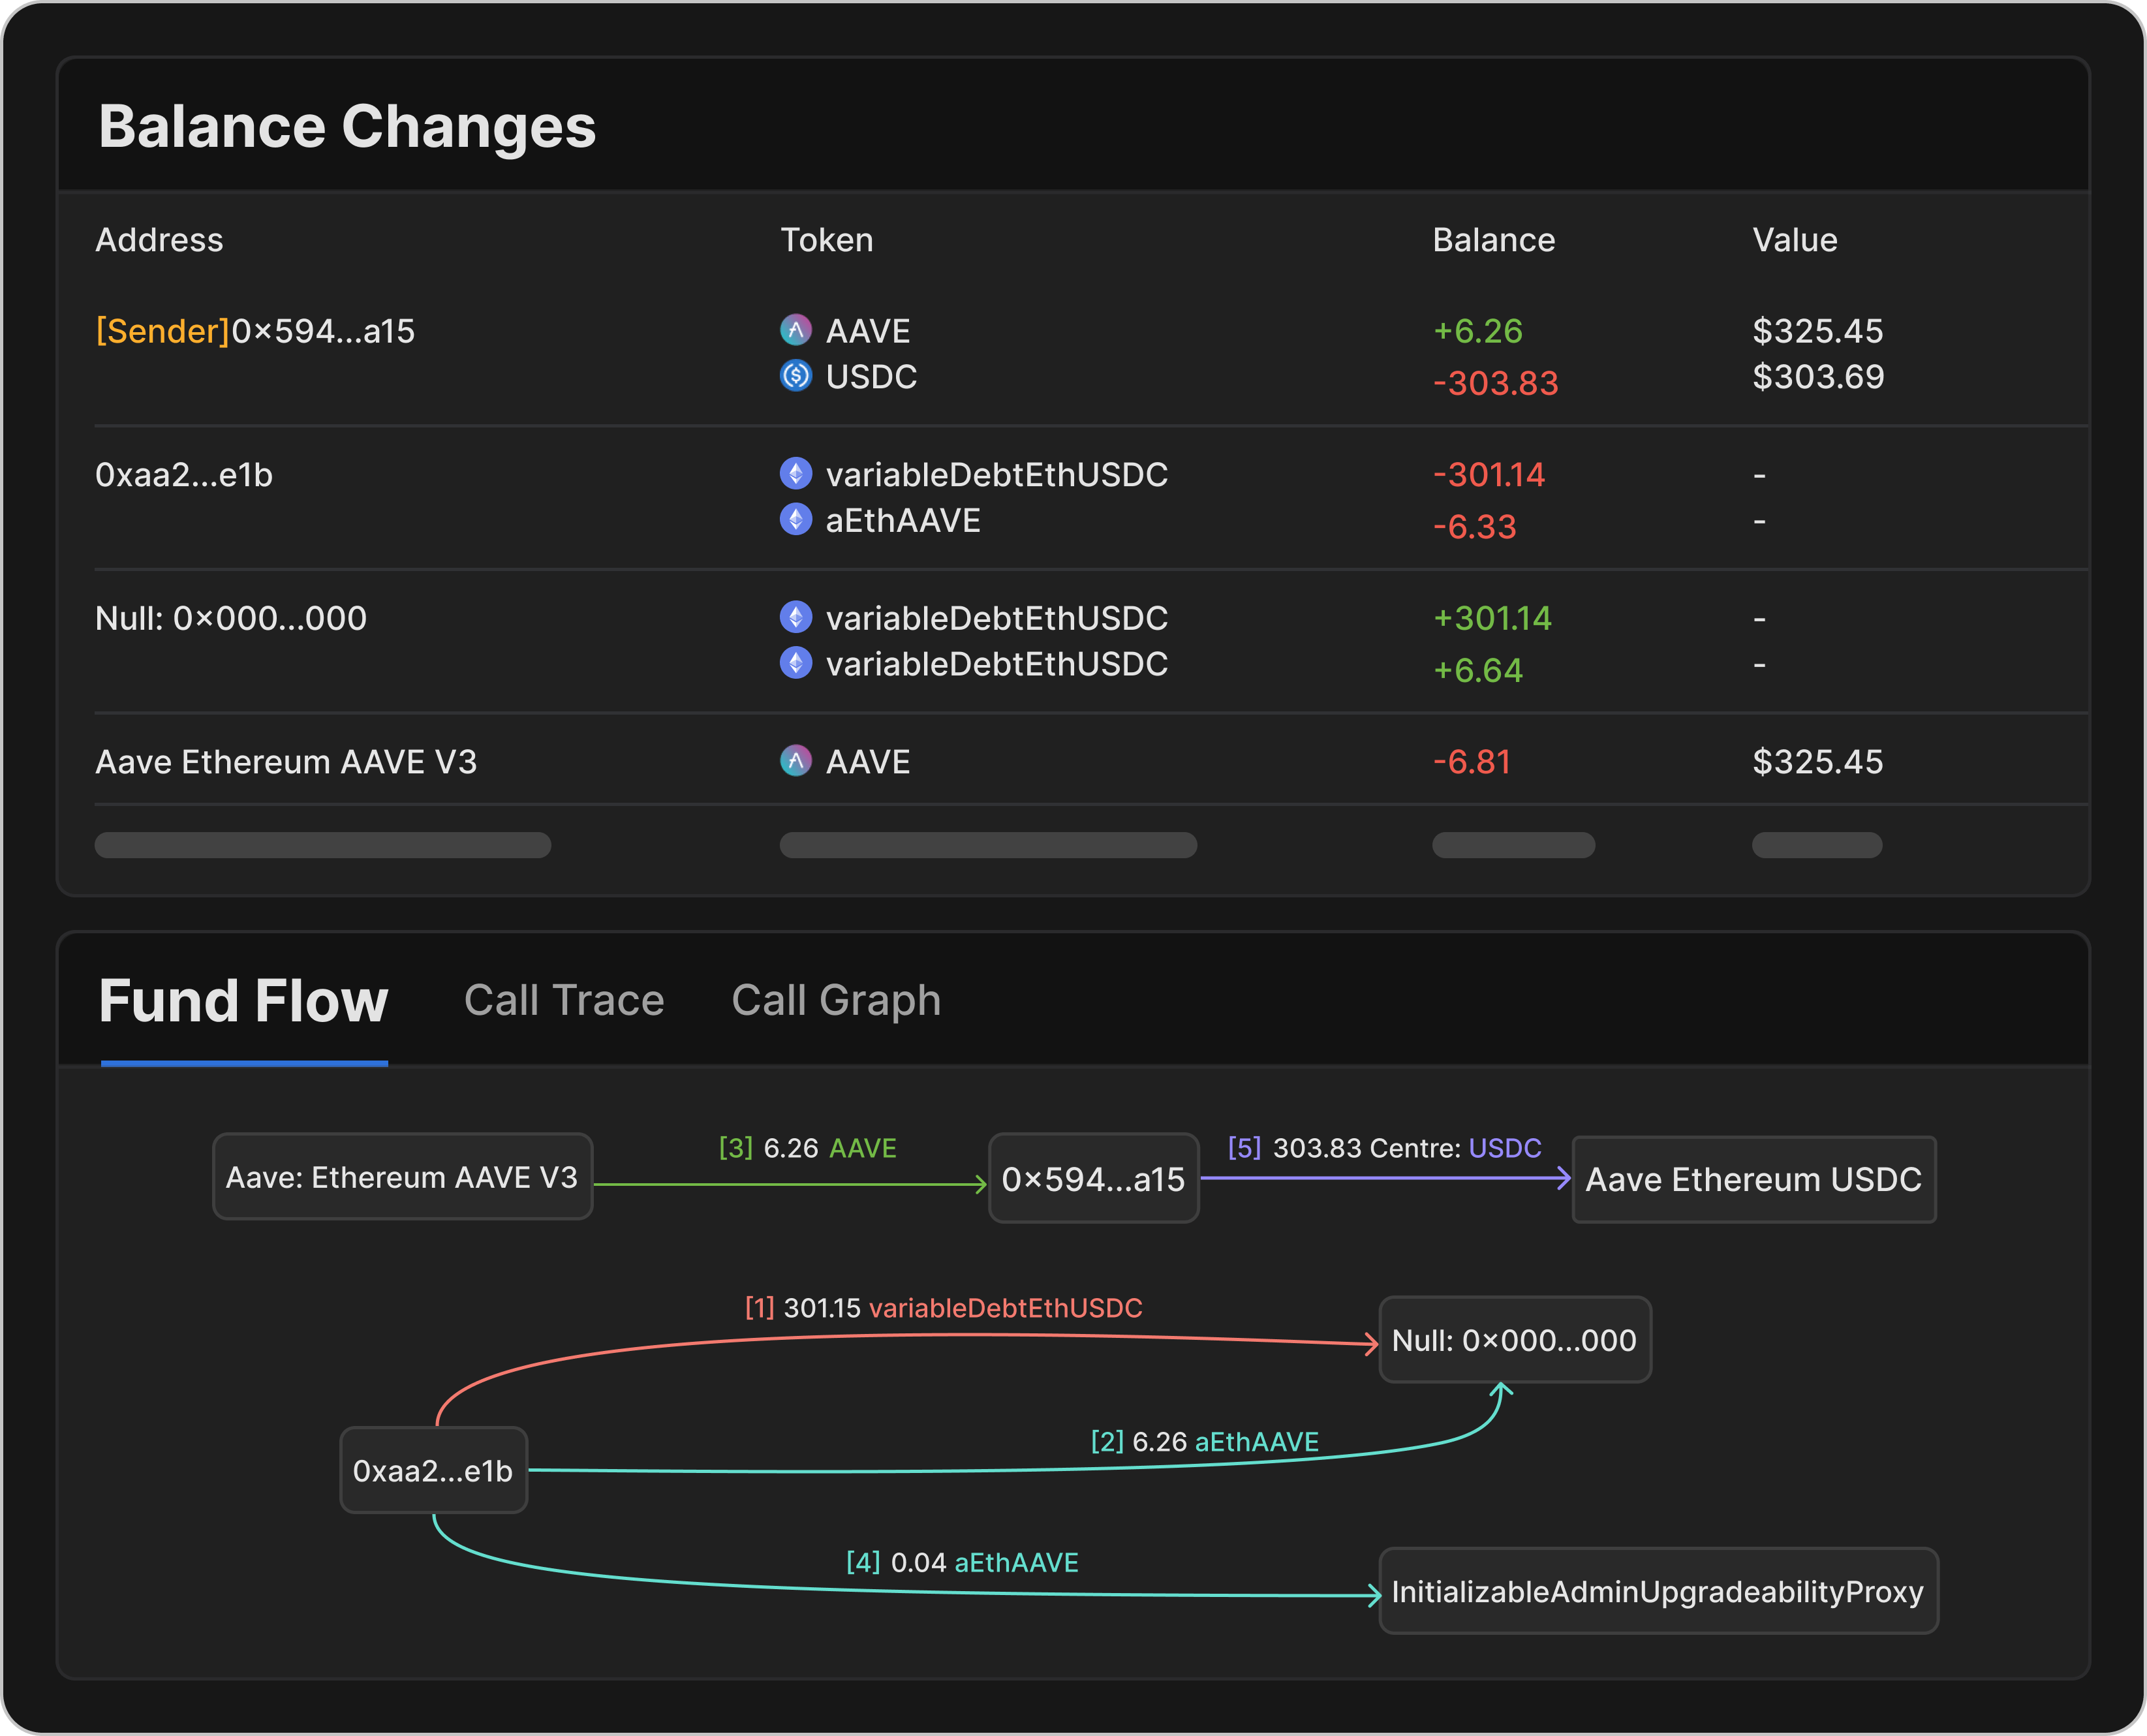The height and width of the screenshot is (1736, 2147).
Task: Click the Null: 0x000...000 flow node
Action: point(1515,1340)
